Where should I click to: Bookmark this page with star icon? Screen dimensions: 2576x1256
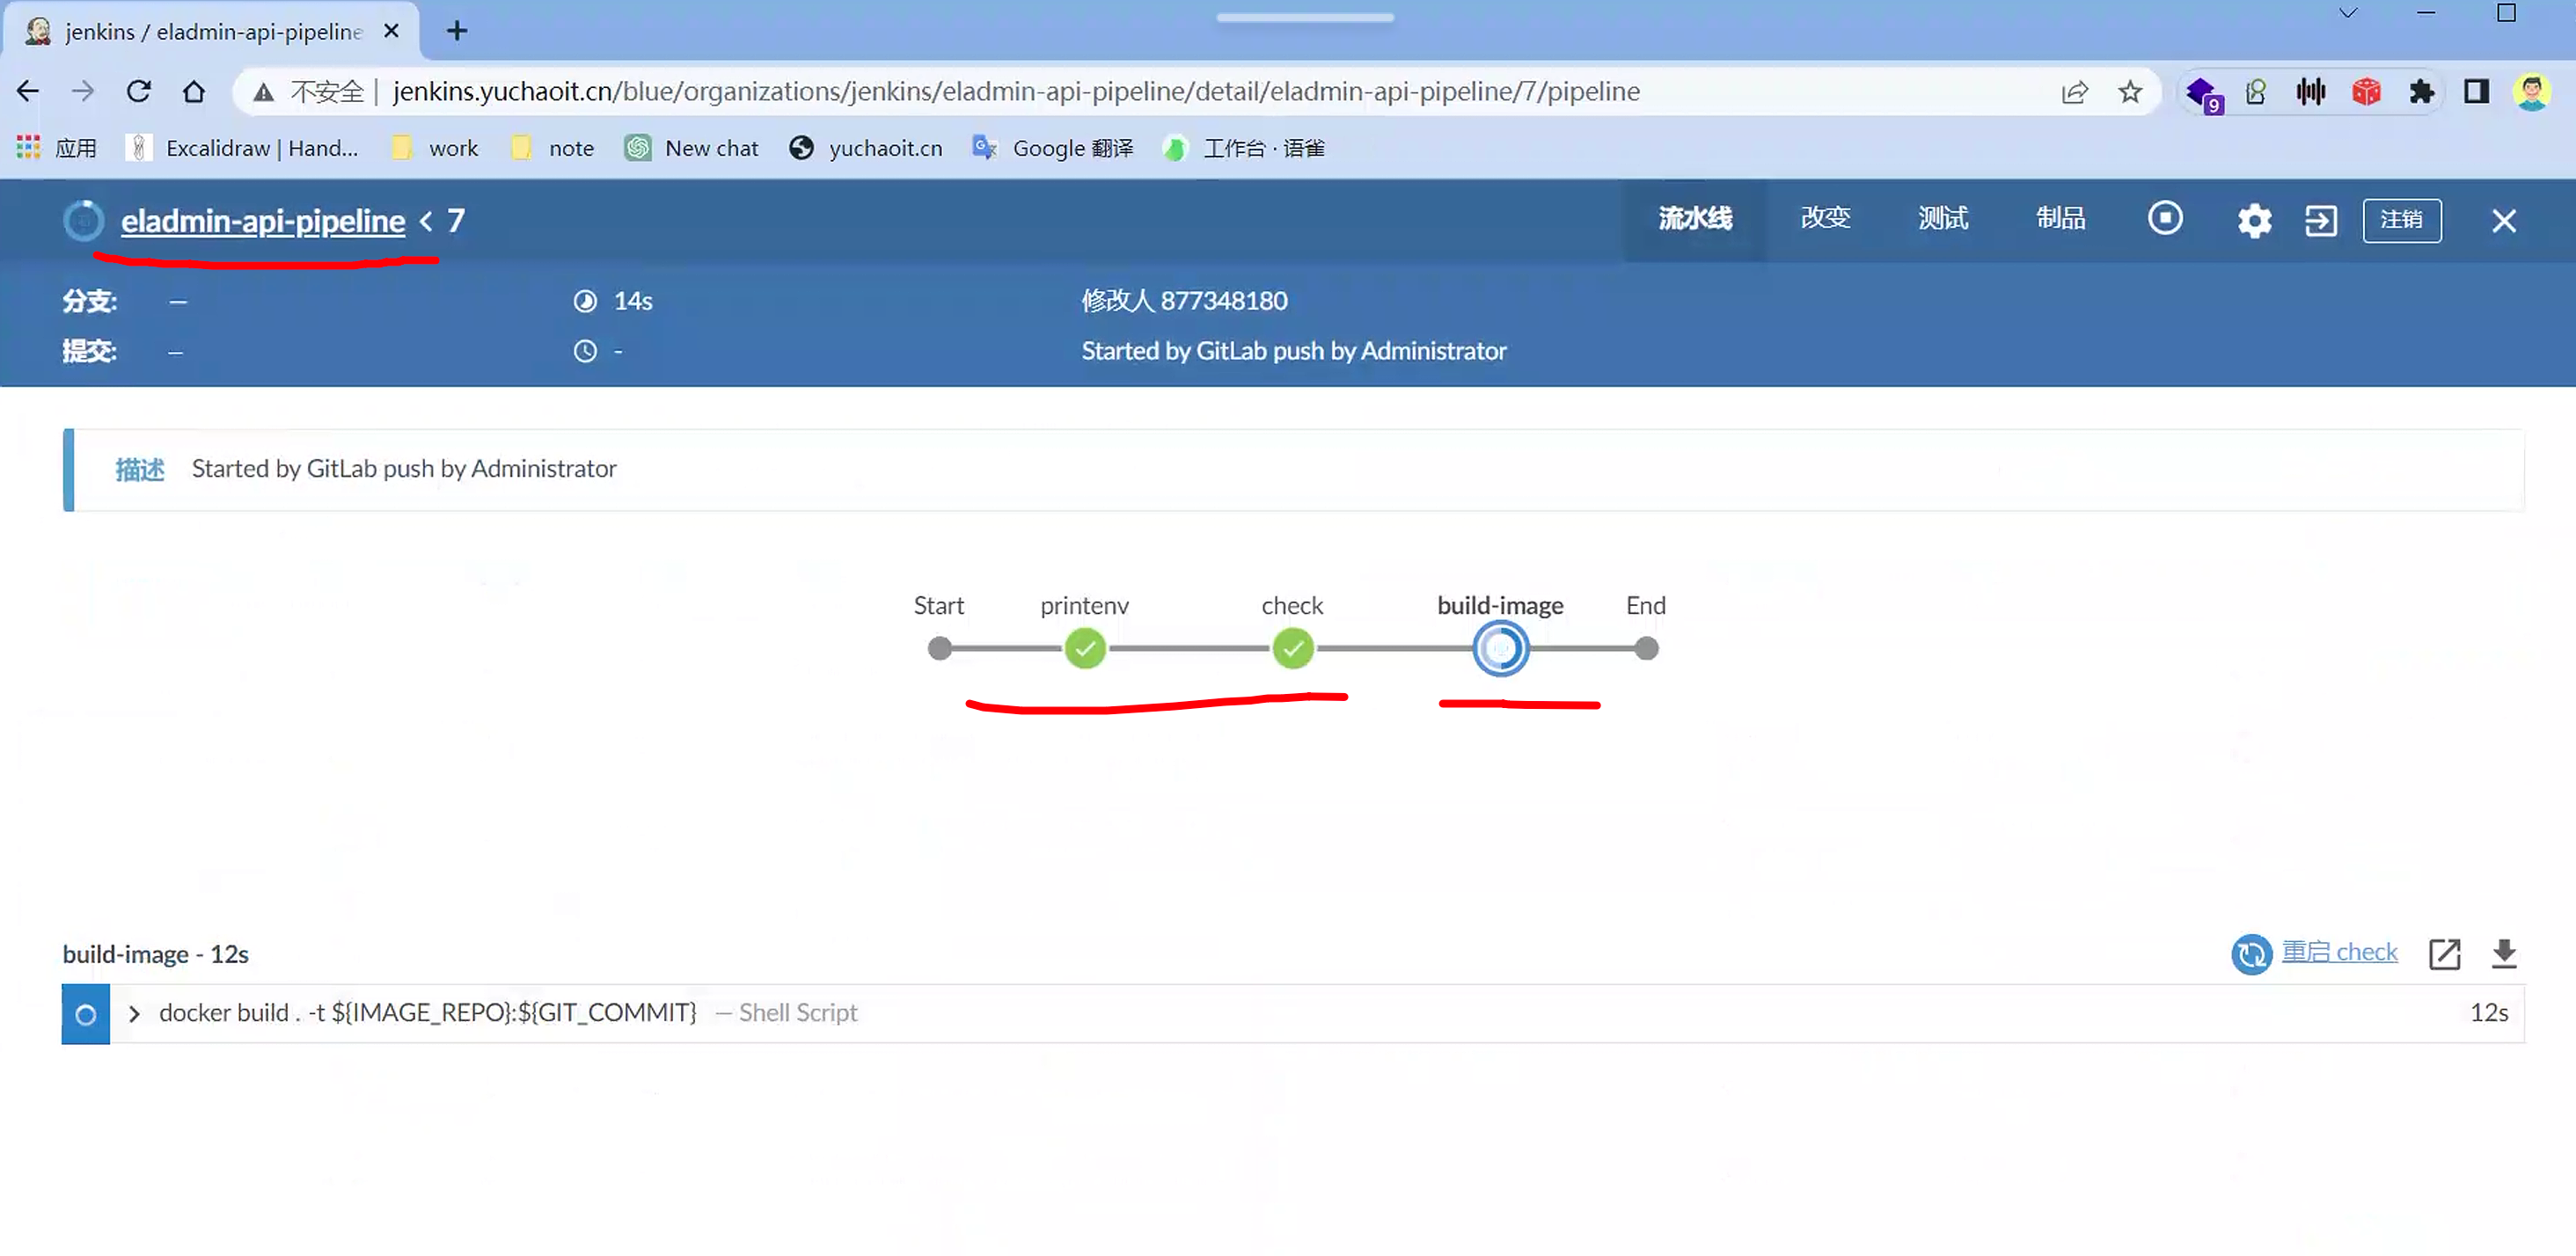[x=2130, y=92]
